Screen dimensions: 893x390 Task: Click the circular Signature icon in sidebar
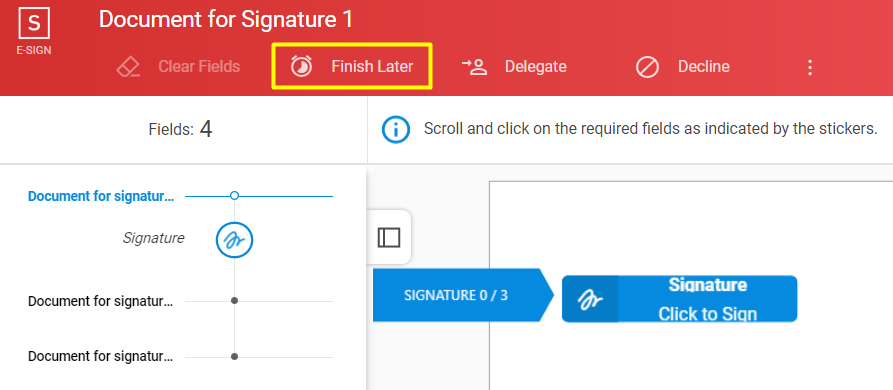(234, 240)
